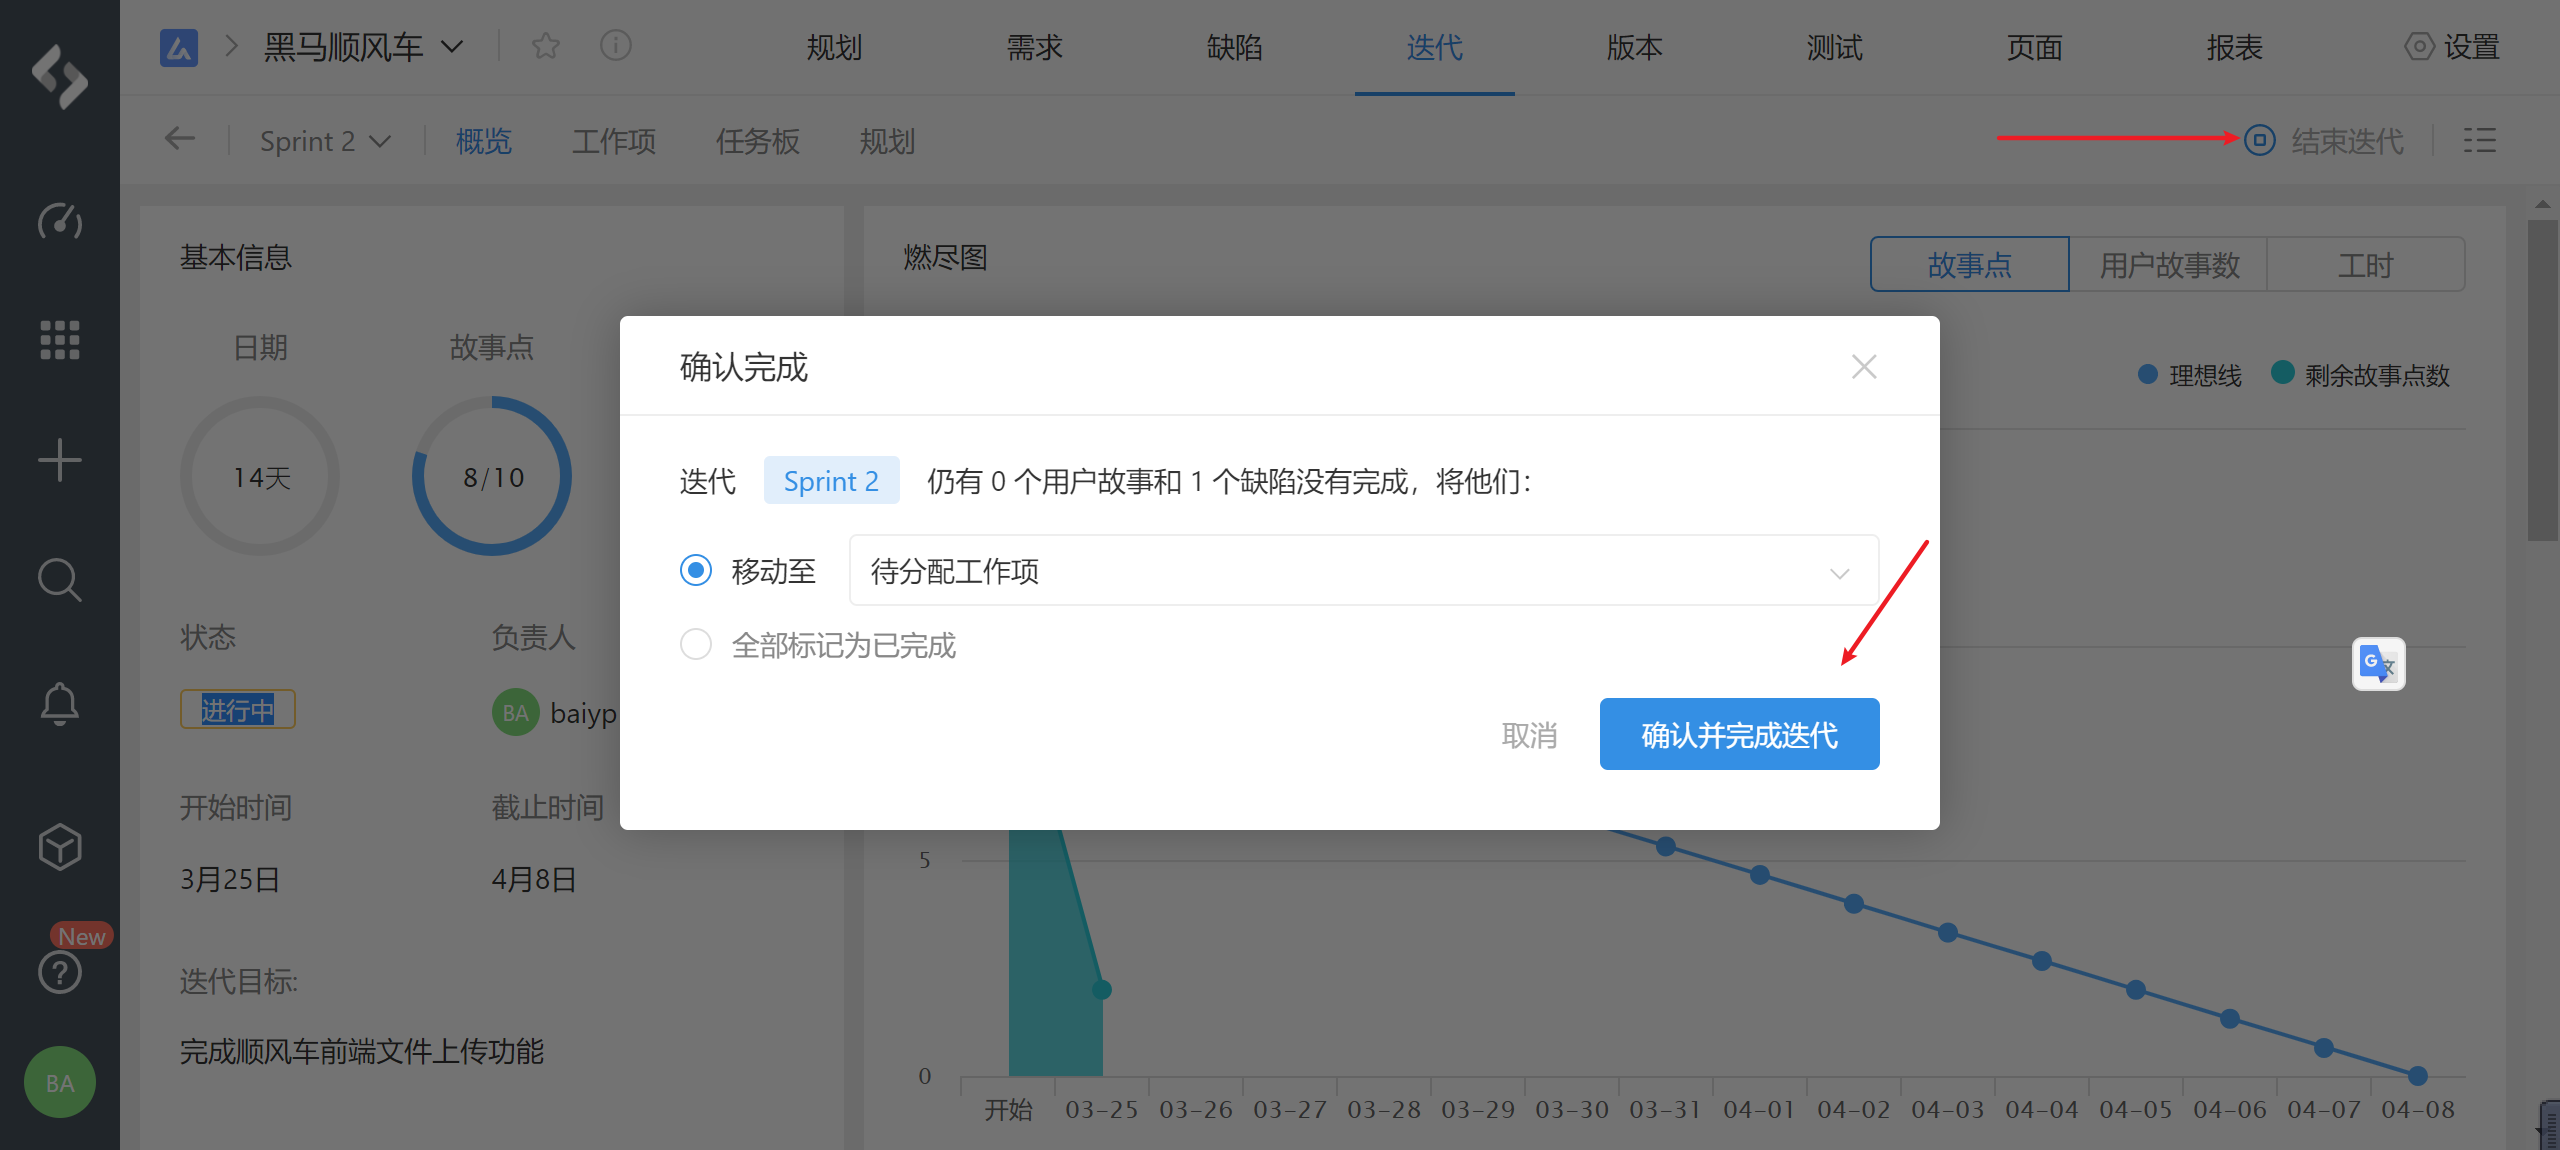Select the 移动至 radio option
The image size is (2560, 1150).
(x=696, y=570)
